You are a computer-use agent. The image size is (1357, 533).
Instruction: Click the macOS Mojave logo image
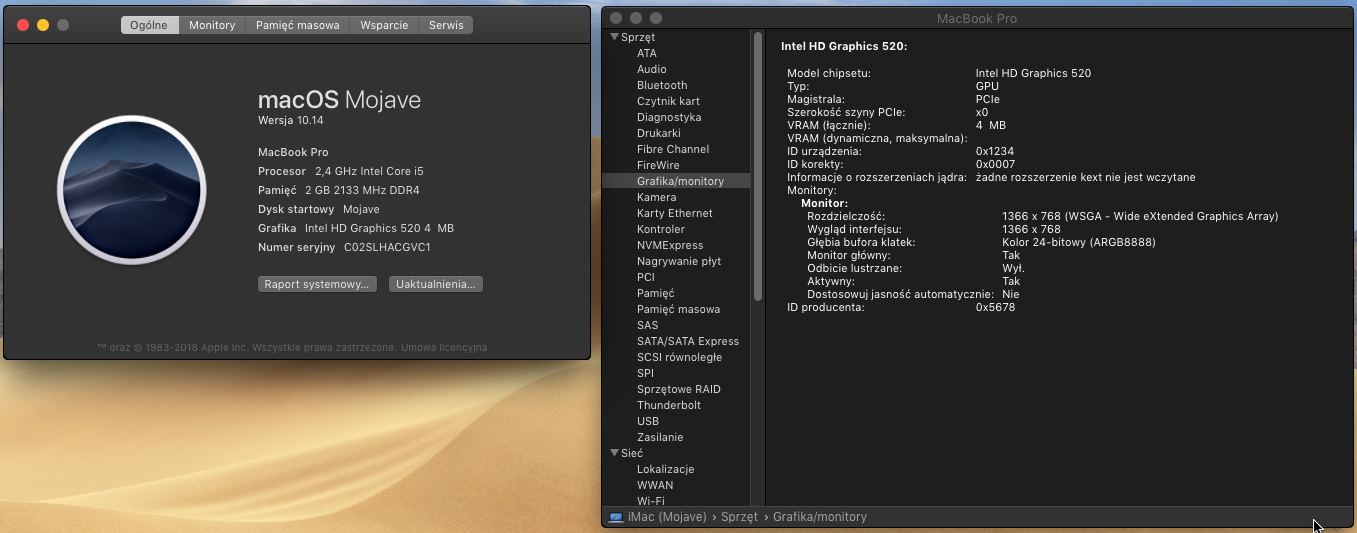[131, 188]
